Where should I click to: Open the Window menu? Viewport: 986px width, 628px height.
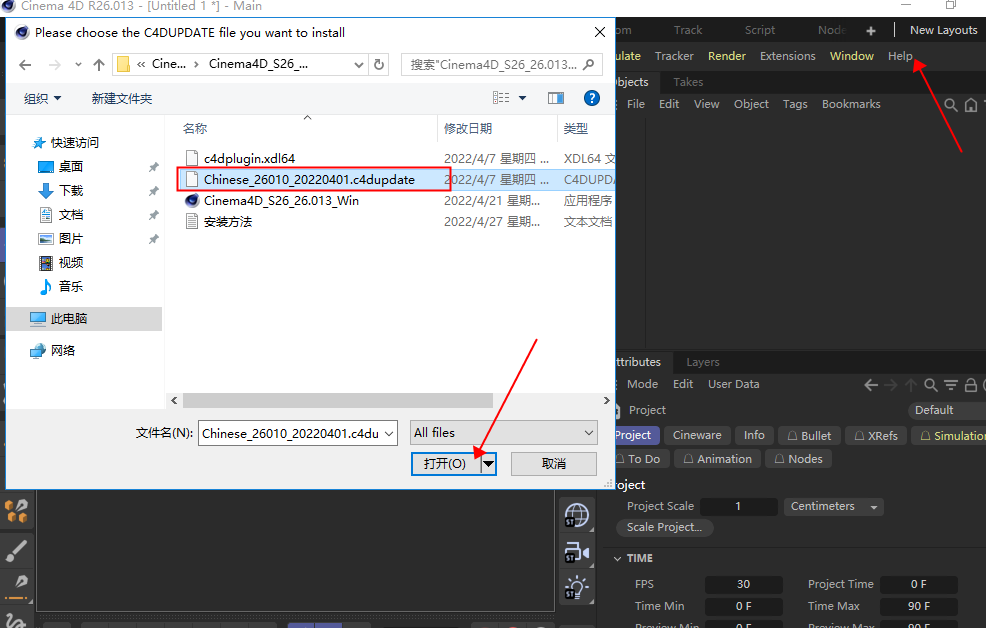click(x=851, y=56)
